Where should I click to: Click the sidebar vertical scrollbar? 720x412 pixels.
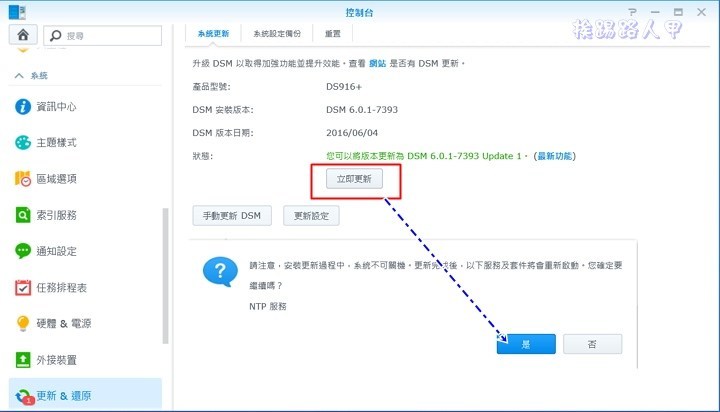click(x=165, y=276)
